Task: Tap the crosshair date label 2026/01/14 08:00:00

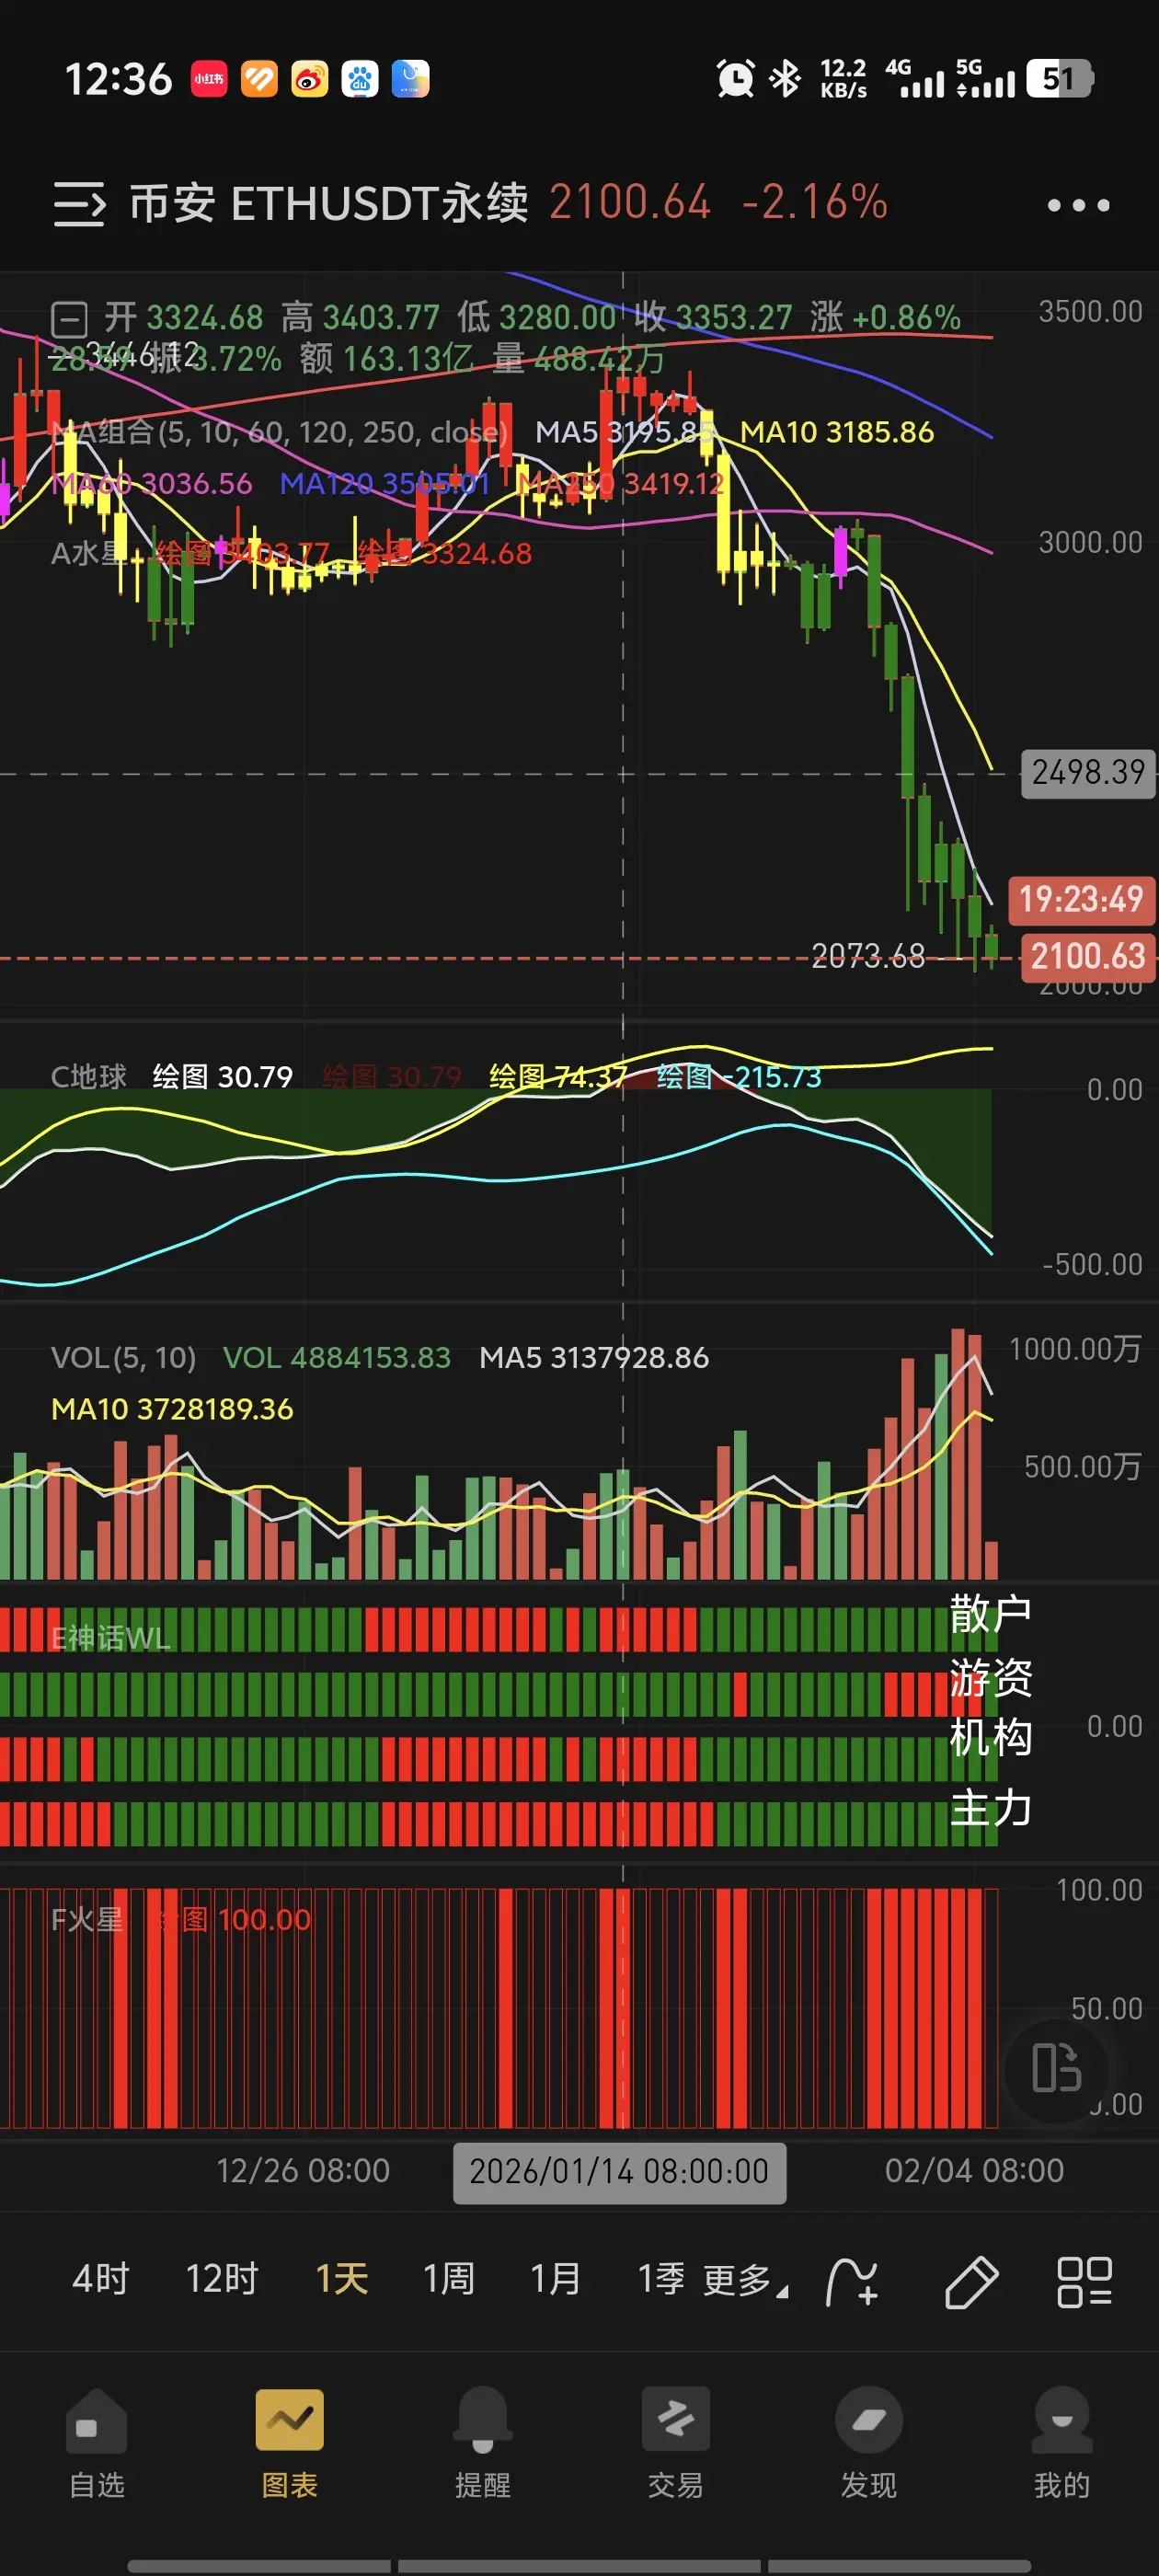Action: coord(619,2171)
